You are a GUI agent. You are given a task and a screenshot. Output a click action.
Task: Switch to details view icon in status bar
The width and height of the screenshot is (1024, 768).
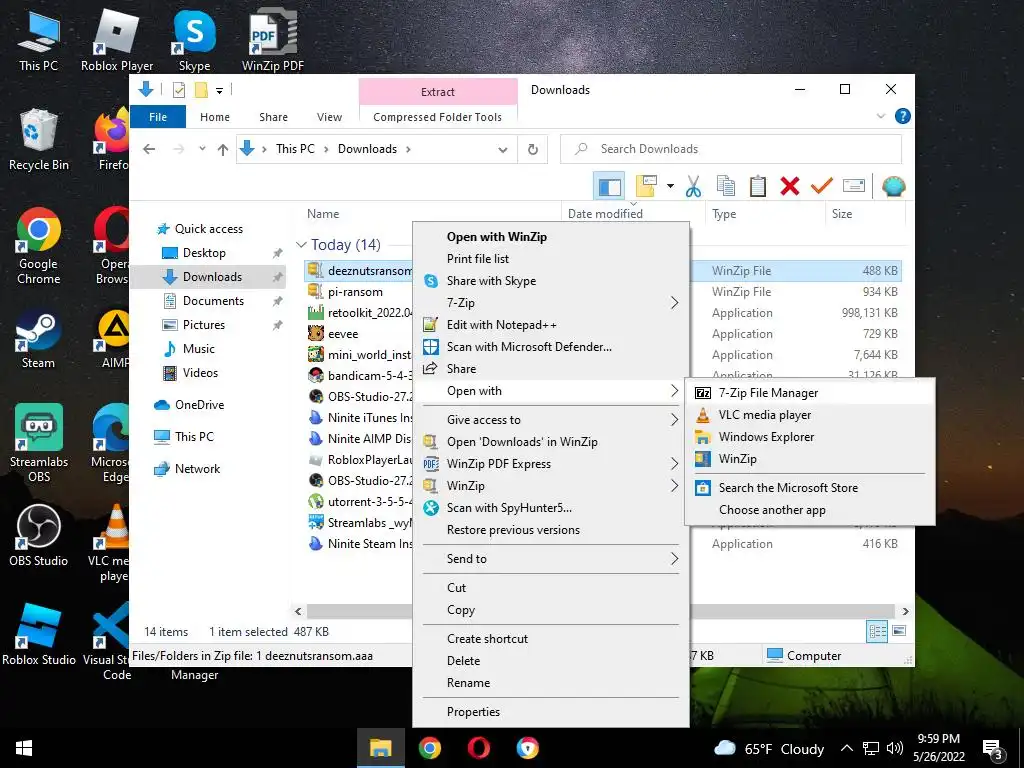(877, 632)
